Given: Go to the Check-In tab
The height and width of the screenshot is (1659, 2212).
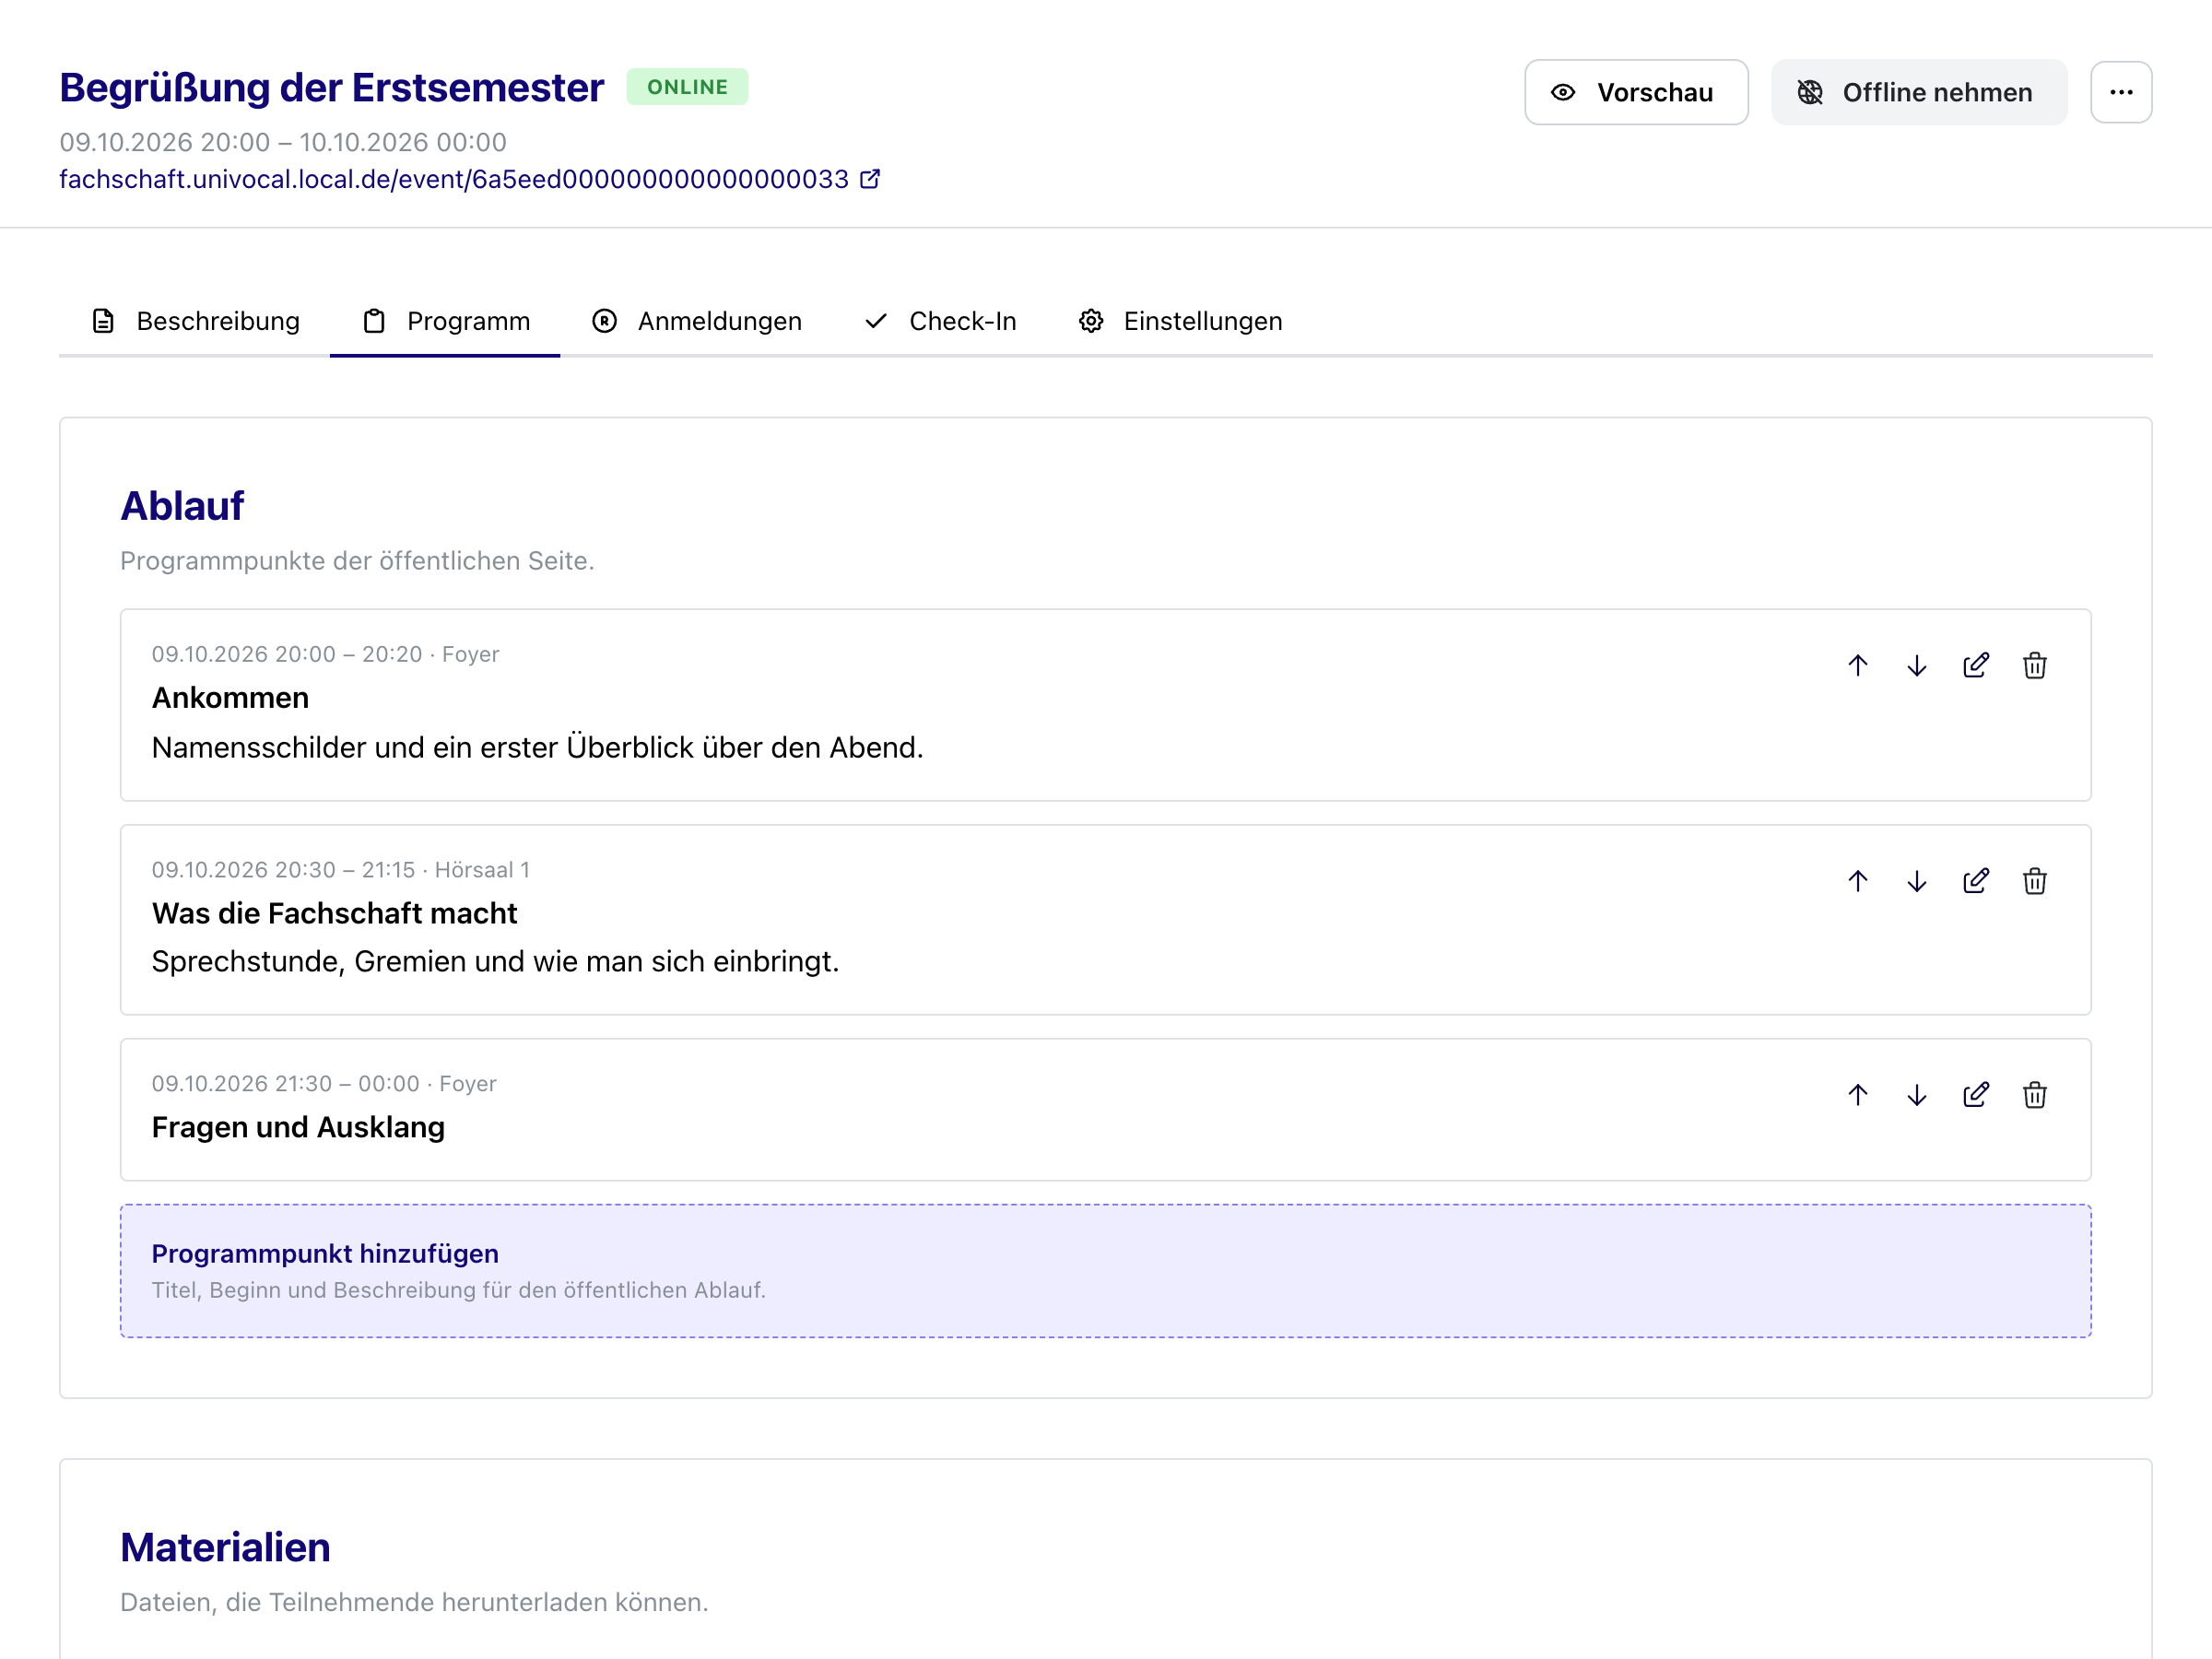Looking at the screenshot, I should pyautogui.click(x=939, y=321).
